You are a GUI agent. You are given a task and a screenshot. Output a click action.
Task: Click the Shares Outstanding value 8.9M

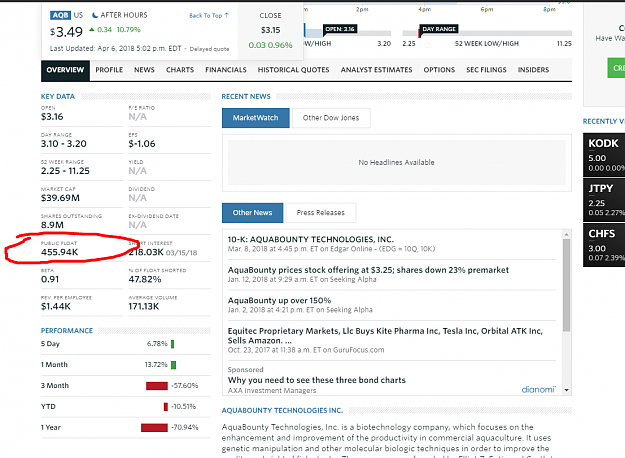[52, 225]
